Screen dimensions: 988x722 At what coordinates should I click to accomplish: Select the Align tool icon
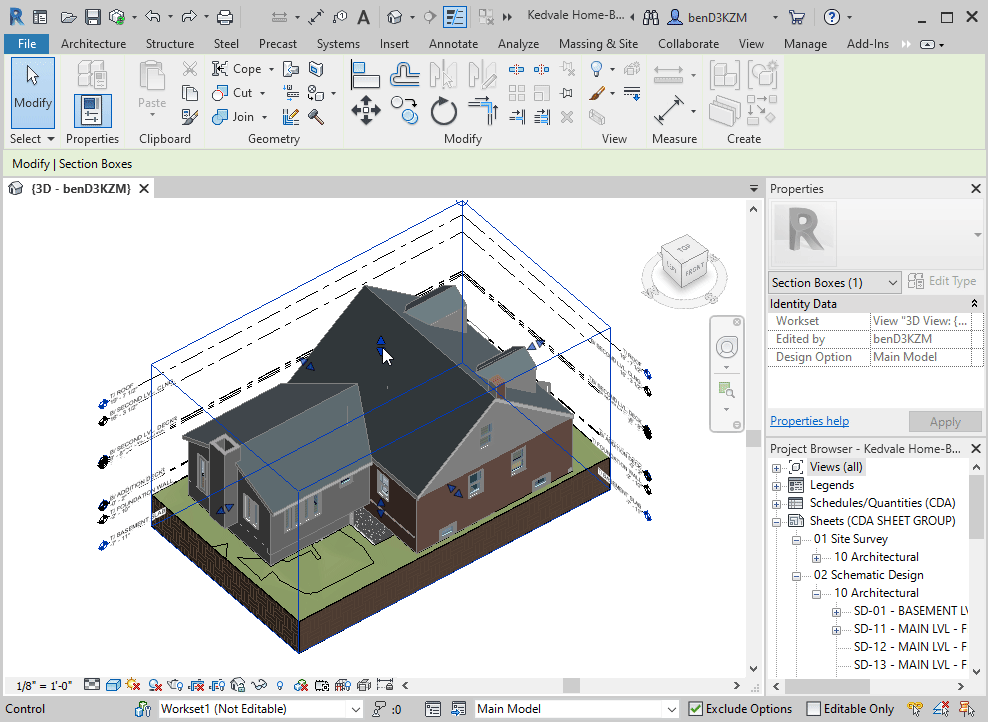365,74
